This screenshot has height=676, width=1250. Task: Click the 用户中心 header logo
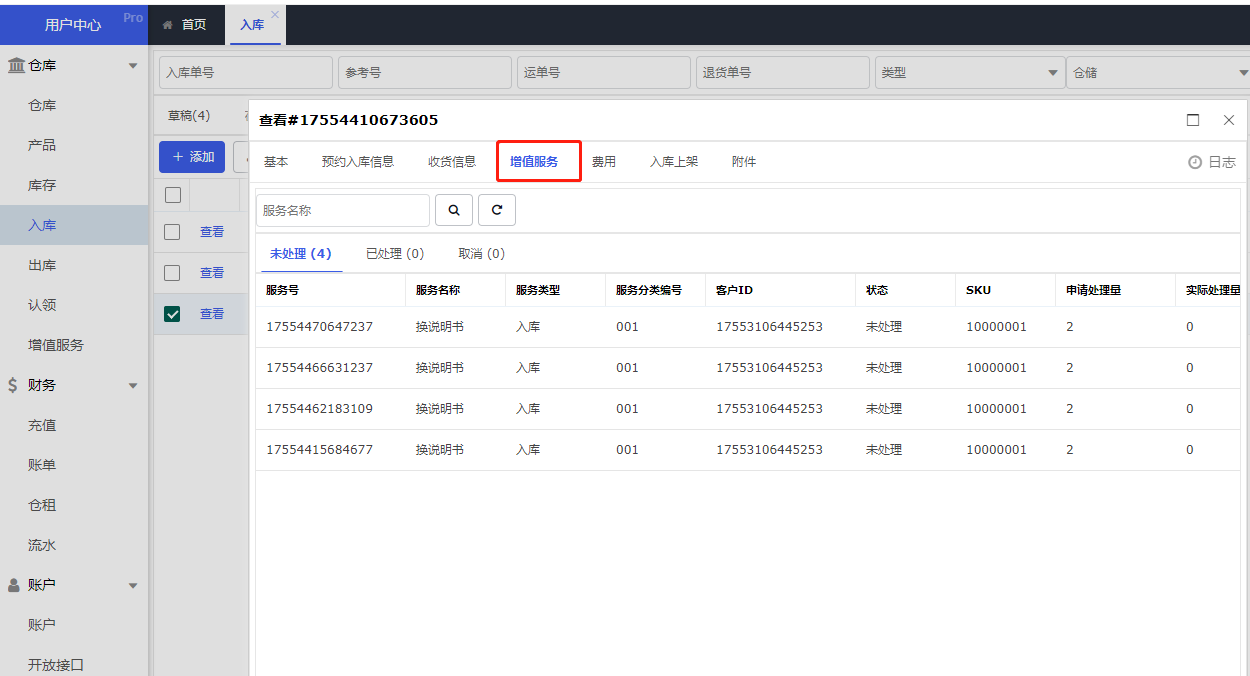pyautogui.click(x=73, y=25)
